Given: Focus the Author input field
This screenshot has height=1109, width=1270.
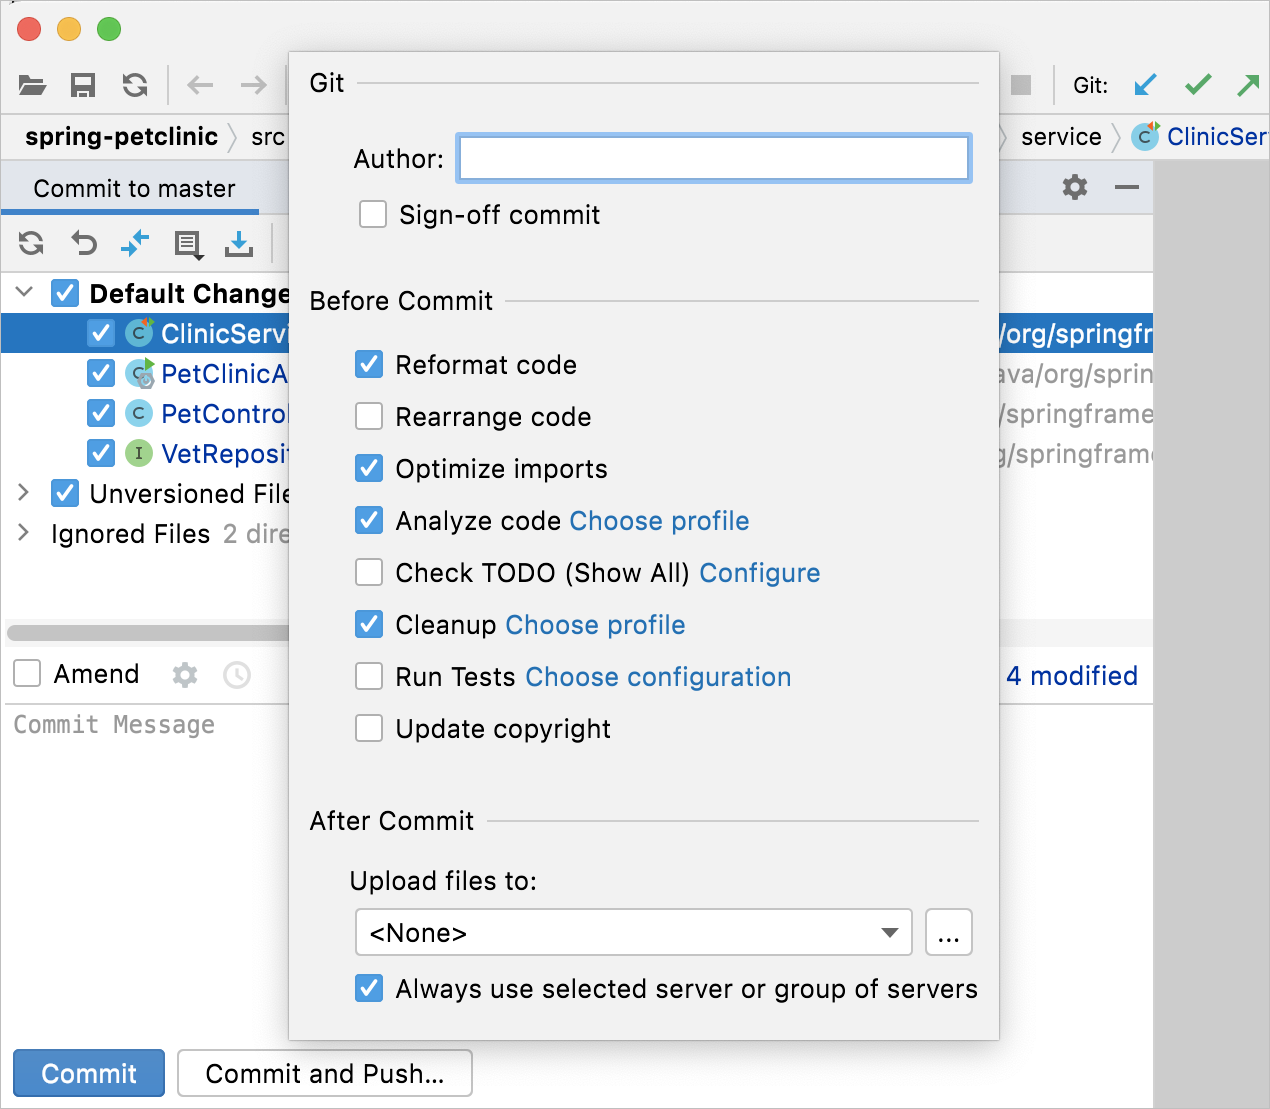Looking at the screenshot, I should click(713, 158).
